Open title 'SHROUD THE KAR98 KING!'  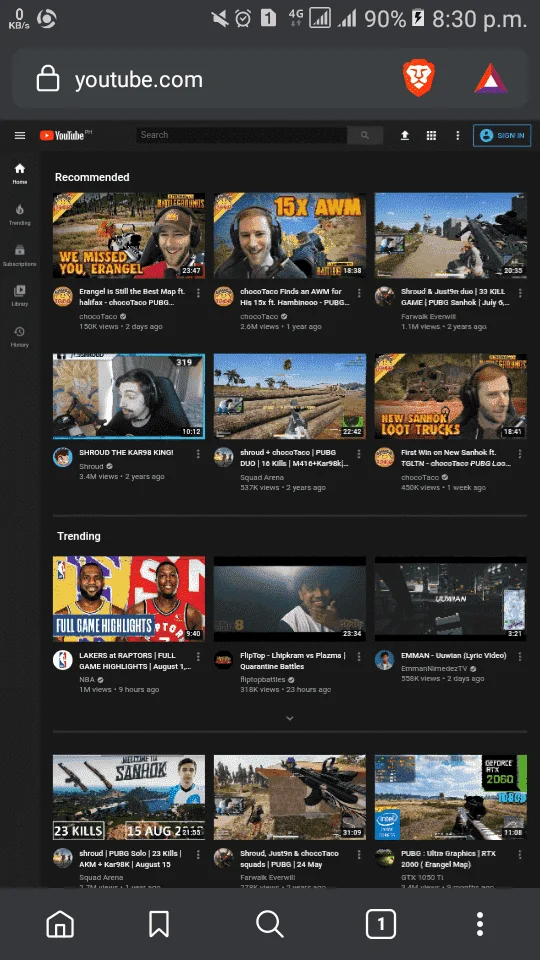[126, 452]
